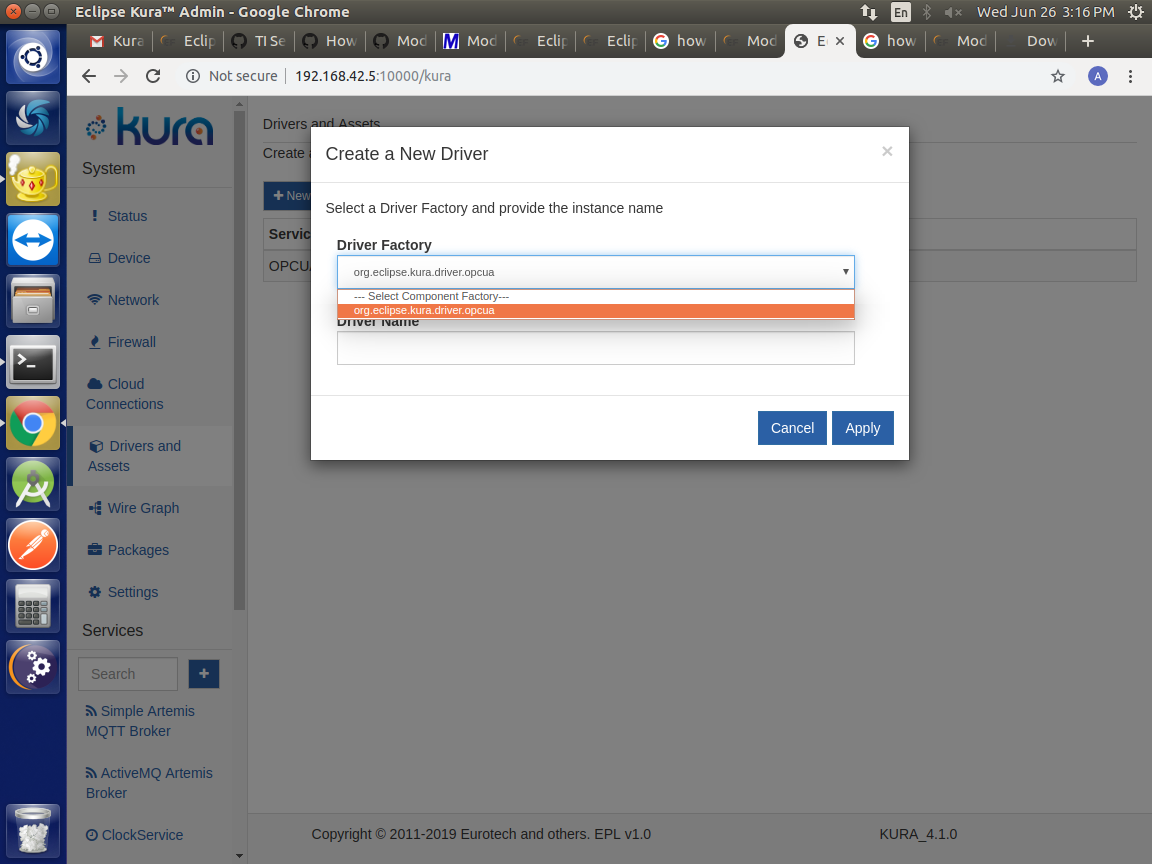Open TeamViewer from the dock

(x=33, y=240)
